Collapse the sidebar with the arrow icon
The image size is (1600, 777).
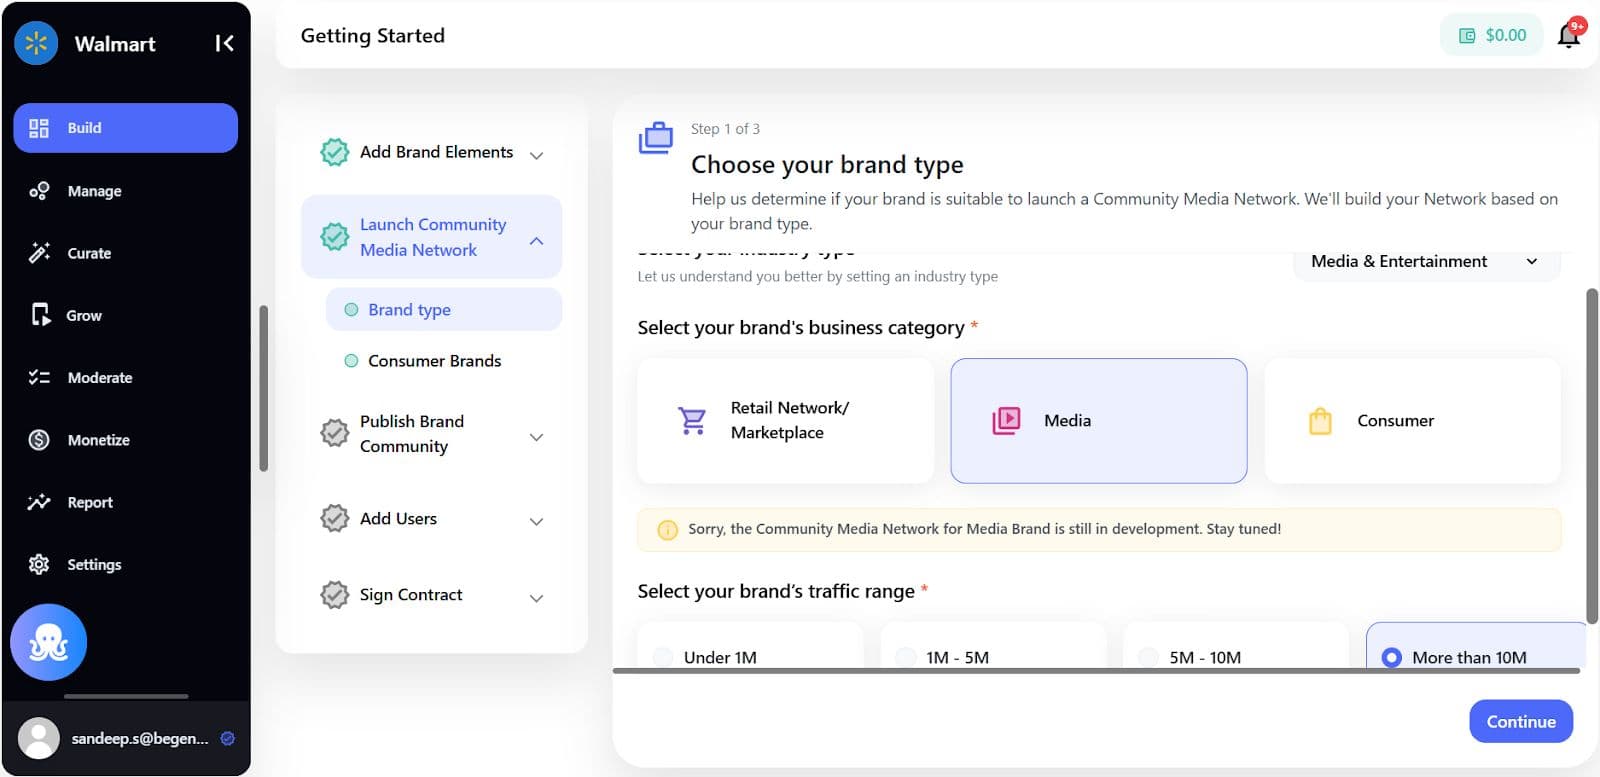(x=224, y=43)
